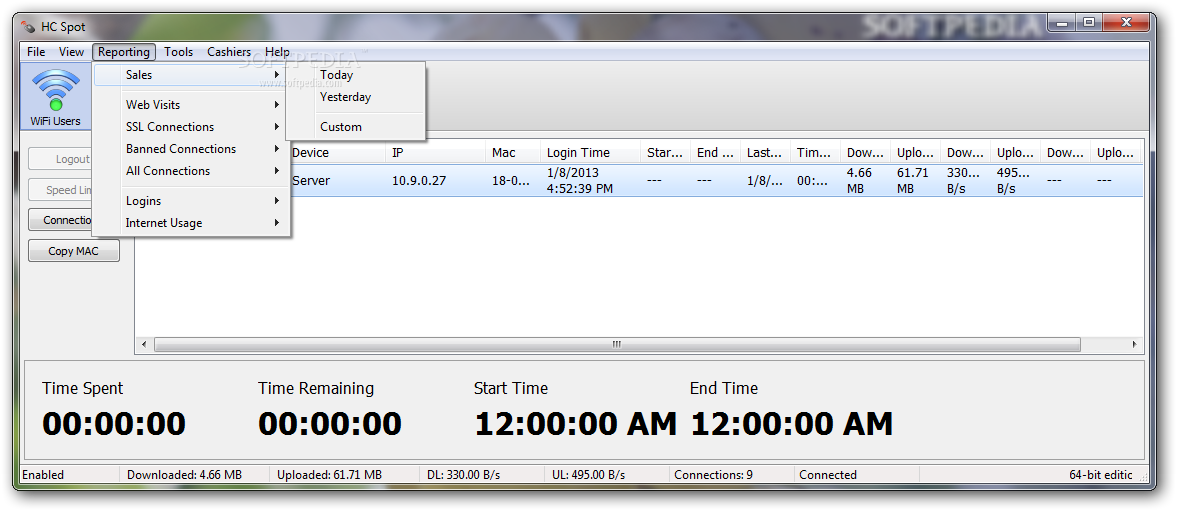Sort by the Mac column header

point(513,152)
